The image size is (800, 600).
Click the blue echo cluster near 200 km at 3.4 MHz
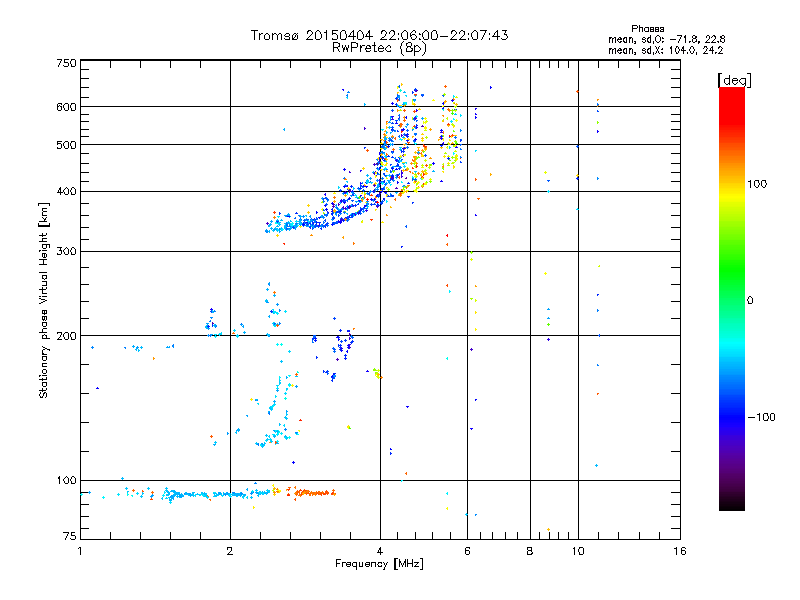[x=344, y=343]
